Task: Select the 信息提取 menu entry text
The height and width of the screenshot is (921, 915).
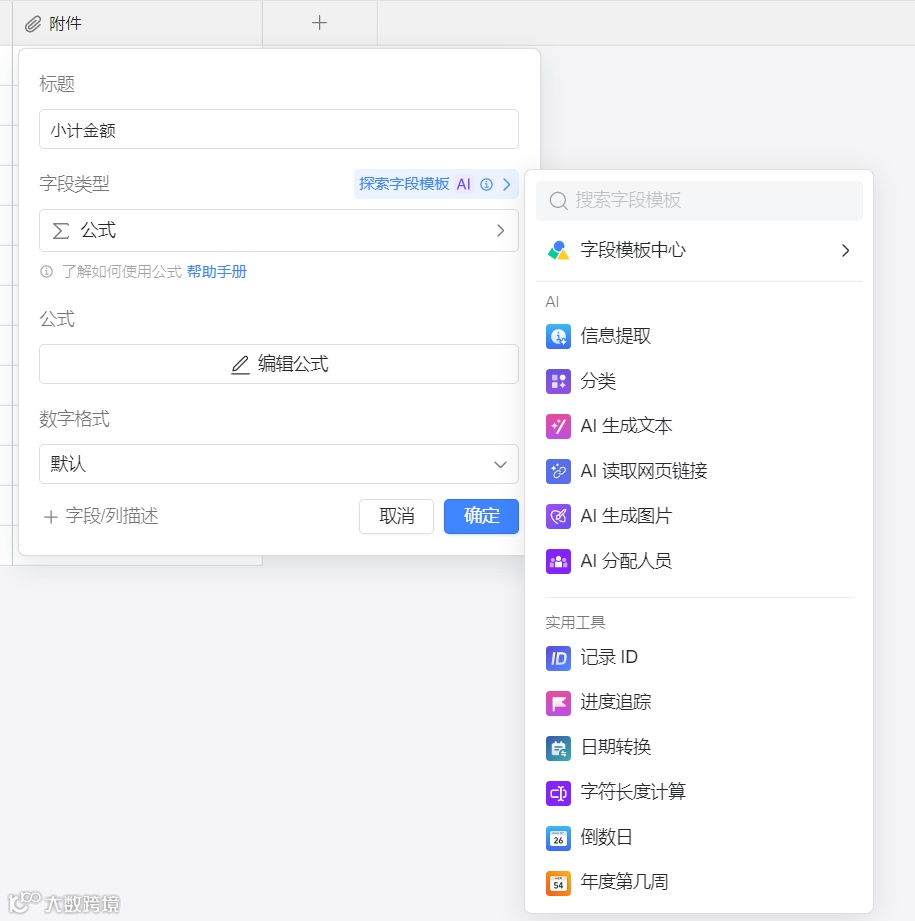Action: pyautogui.click(x=615, y=336)
